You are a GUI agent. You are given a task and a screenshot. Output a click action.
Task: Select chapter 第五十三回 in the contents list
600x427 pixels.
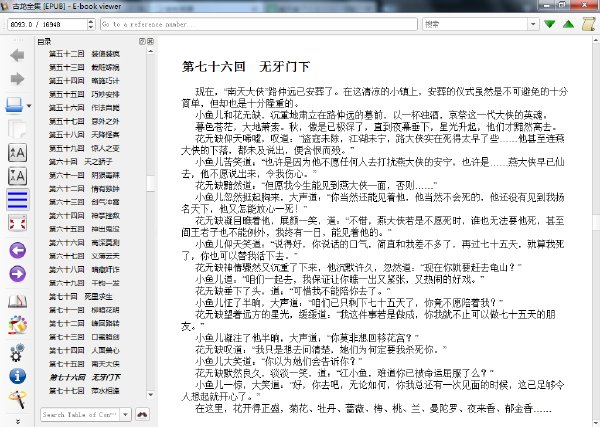click(84, 67)
